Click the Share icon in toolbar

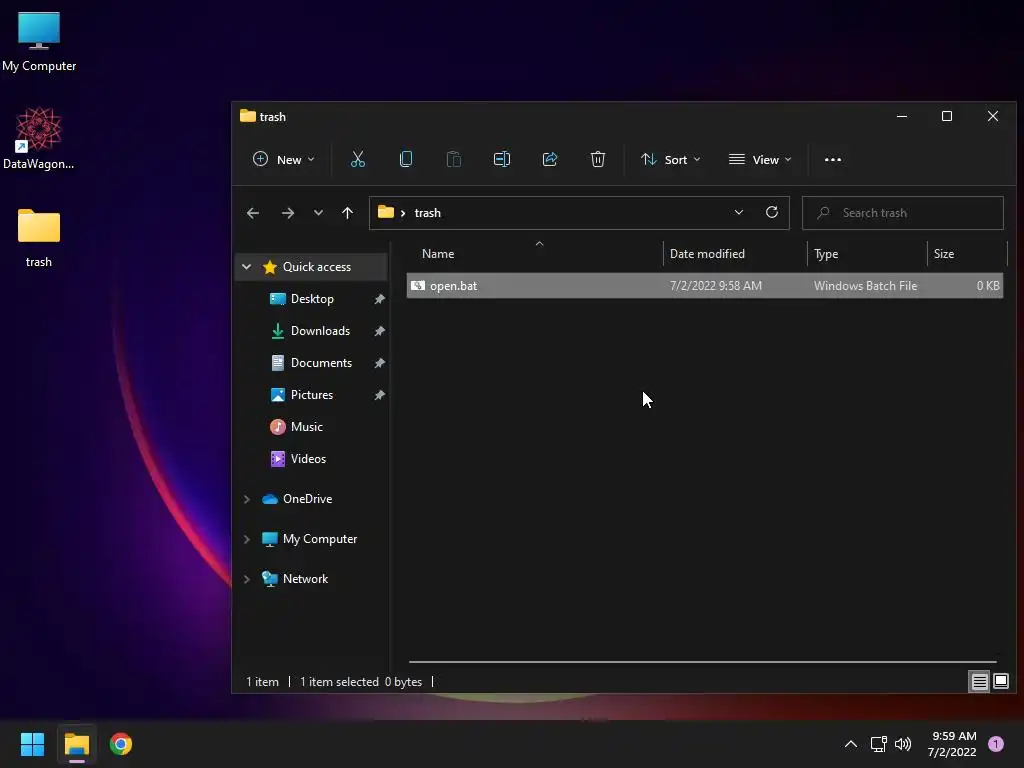coord(550,159)
